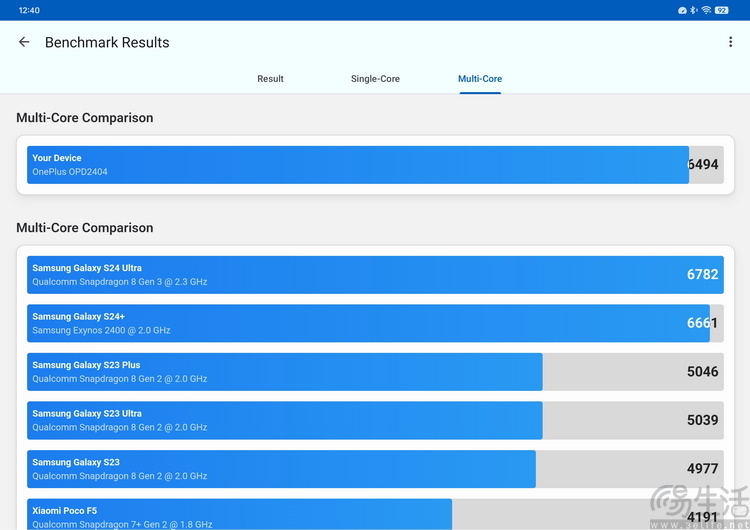The height and width of the screenshot is (530, 750).
Task: Open the three-dot overflow menu
Action: [730, 42]
